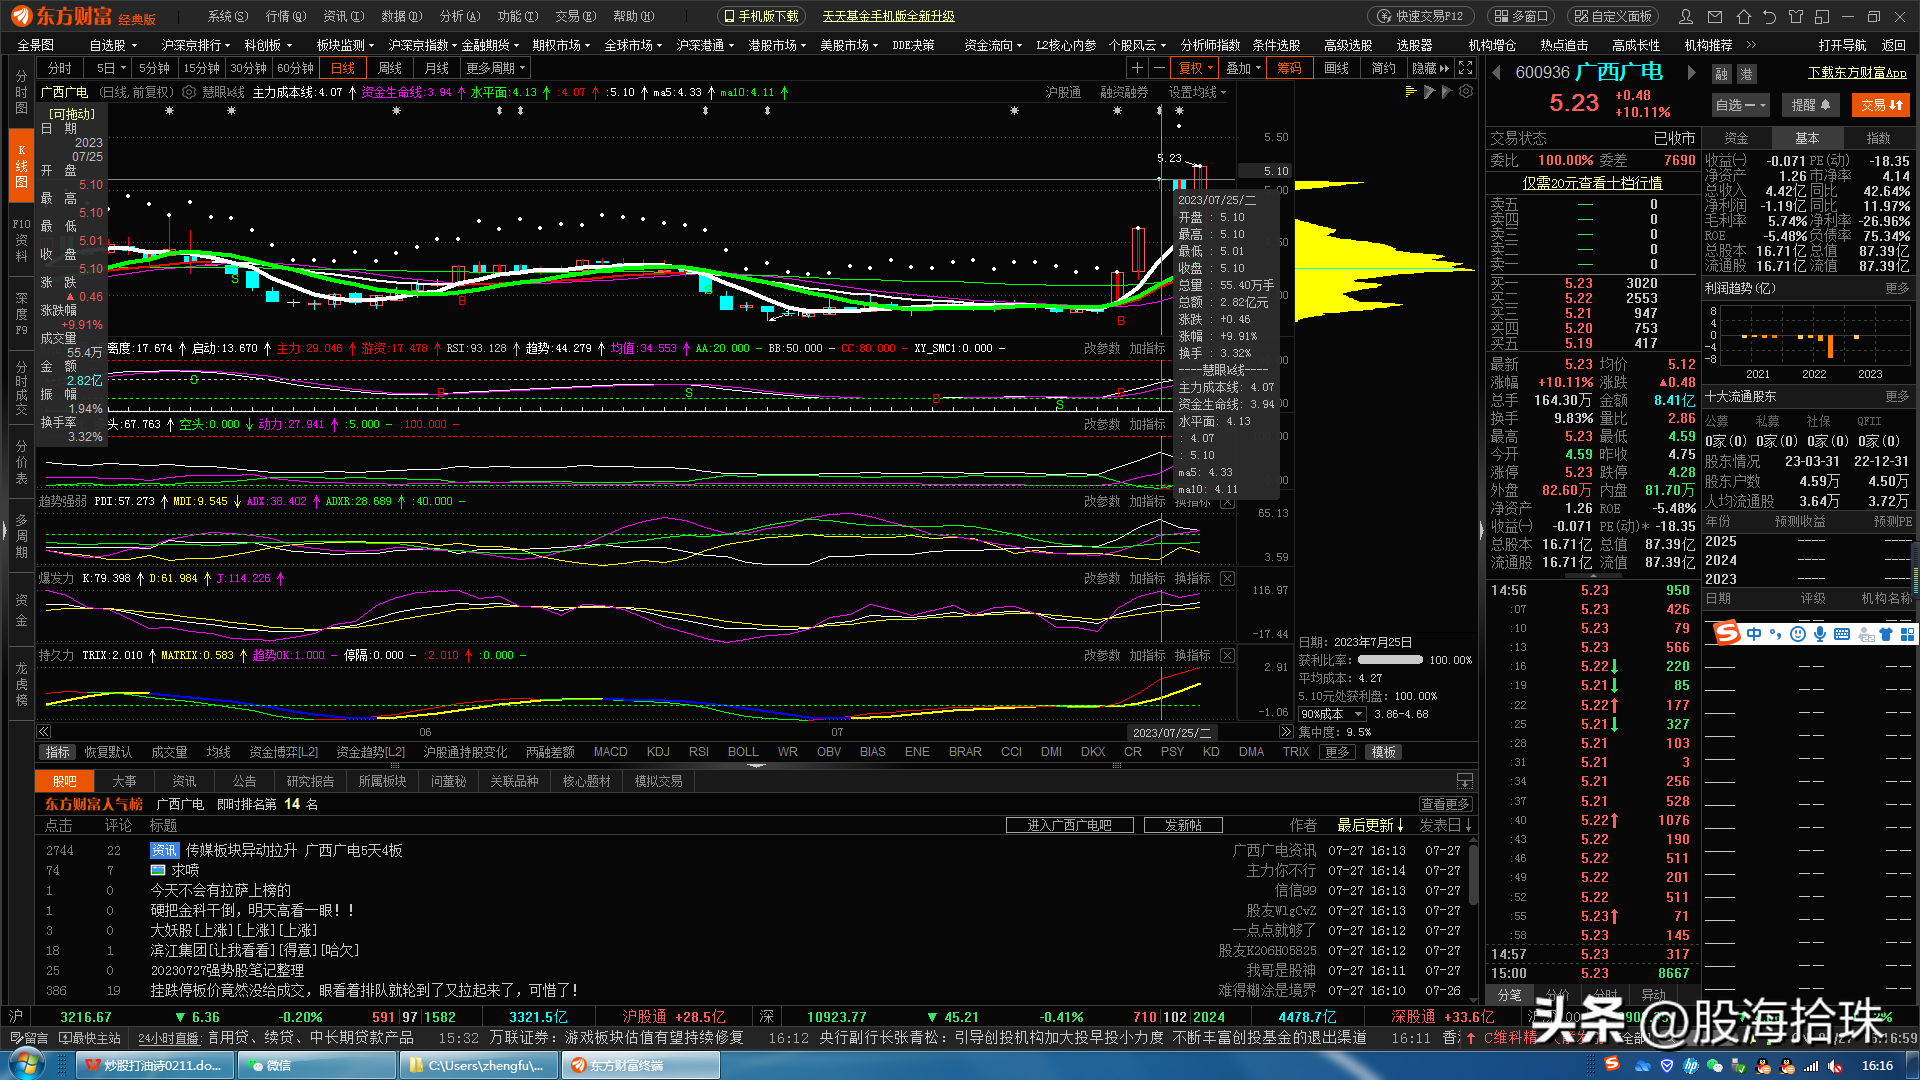This screenshot has width=1920, height=1080.
Task: Zoom in chart with plus icon
Action: point(1137,68)
